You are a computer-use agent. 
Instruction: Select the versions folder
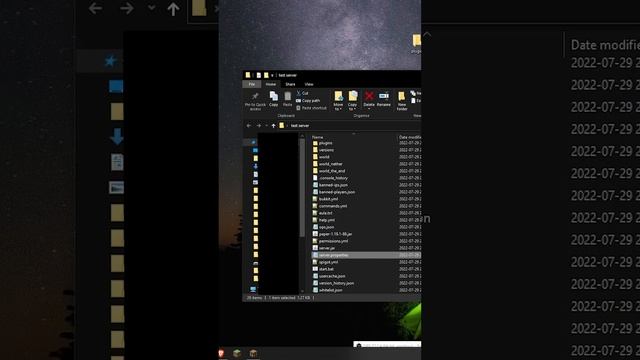[323, 150]
